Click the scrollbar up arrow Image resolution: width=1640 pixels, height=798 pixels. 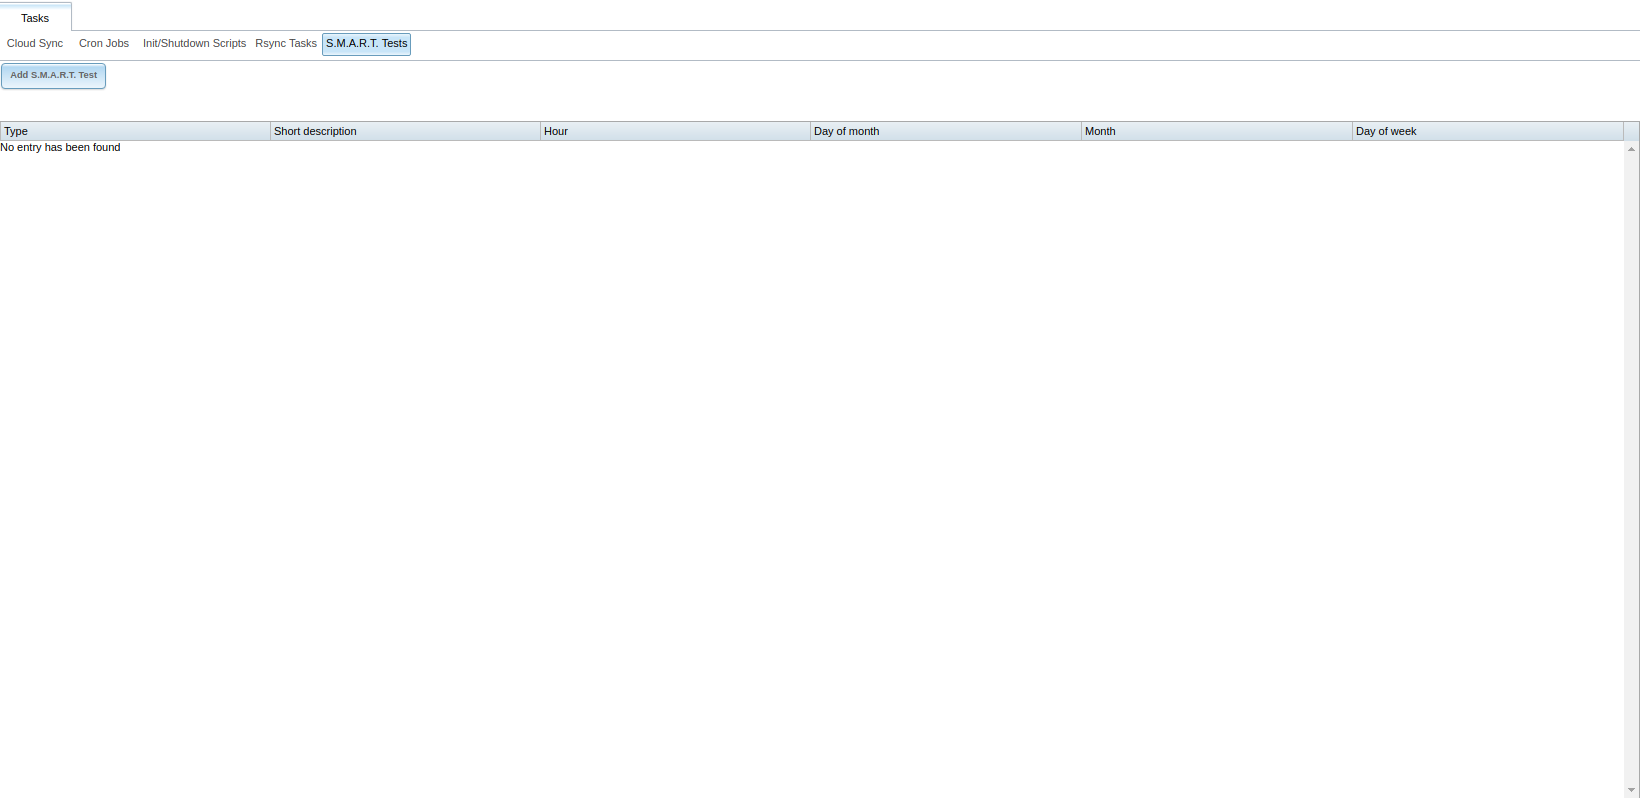[x=1631, y=149]
